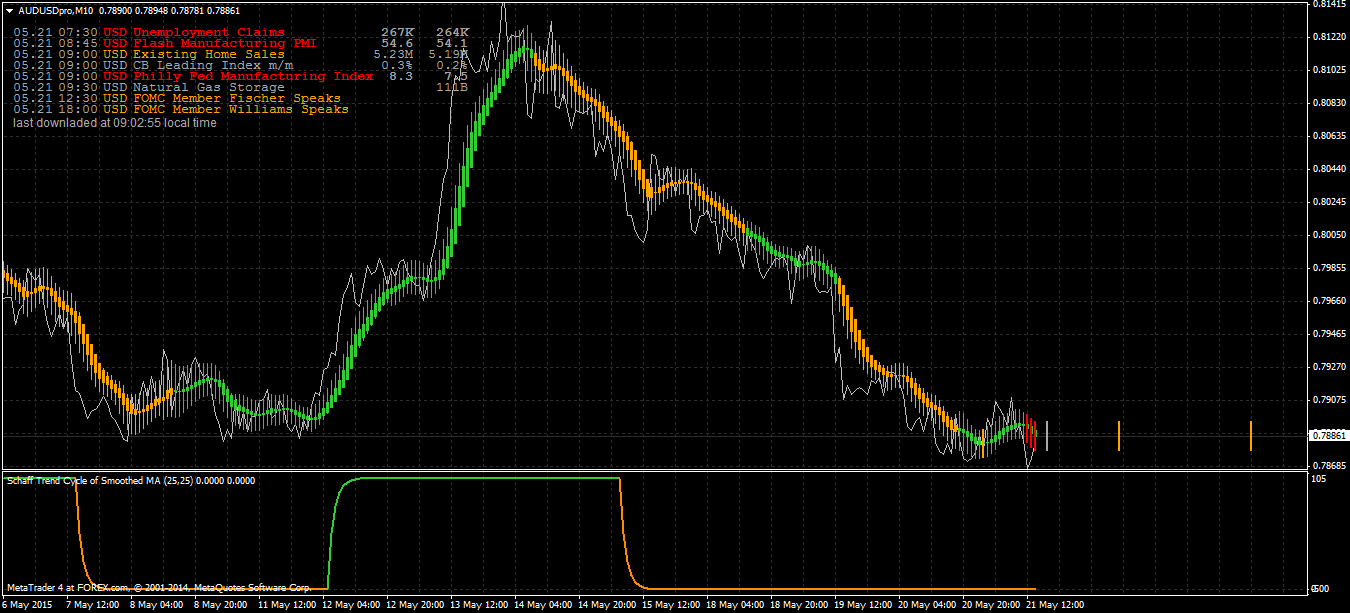This screenshot has width=1350, height=613.
Task: Click the current price tag 0.78861
Action: click(x=1329, y=436)
